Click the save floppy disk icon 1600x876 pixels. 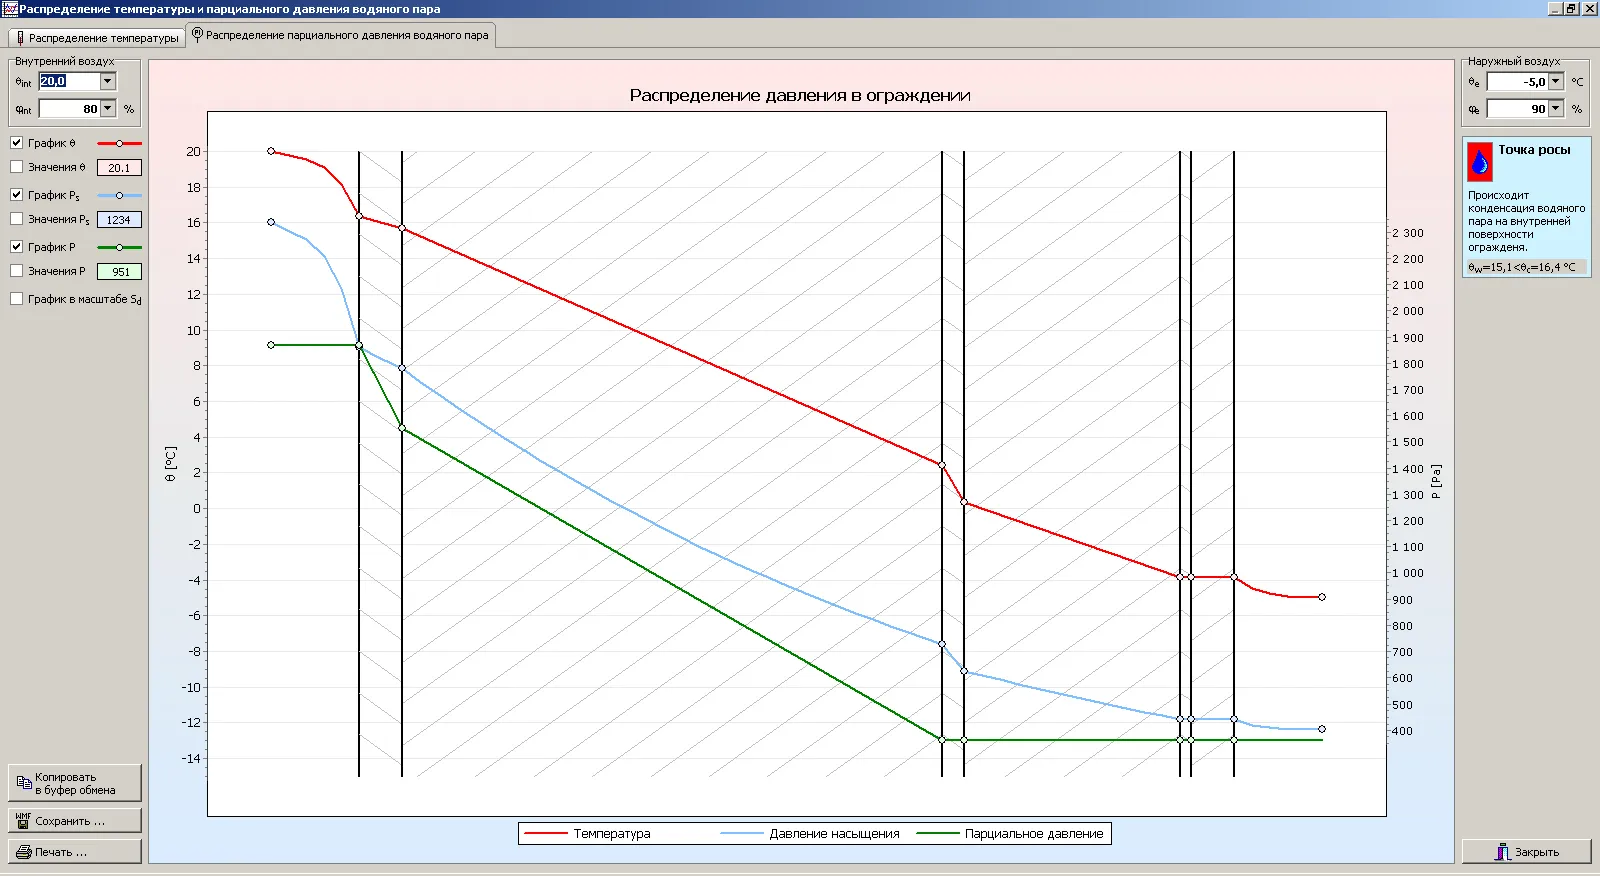[23, 820]
